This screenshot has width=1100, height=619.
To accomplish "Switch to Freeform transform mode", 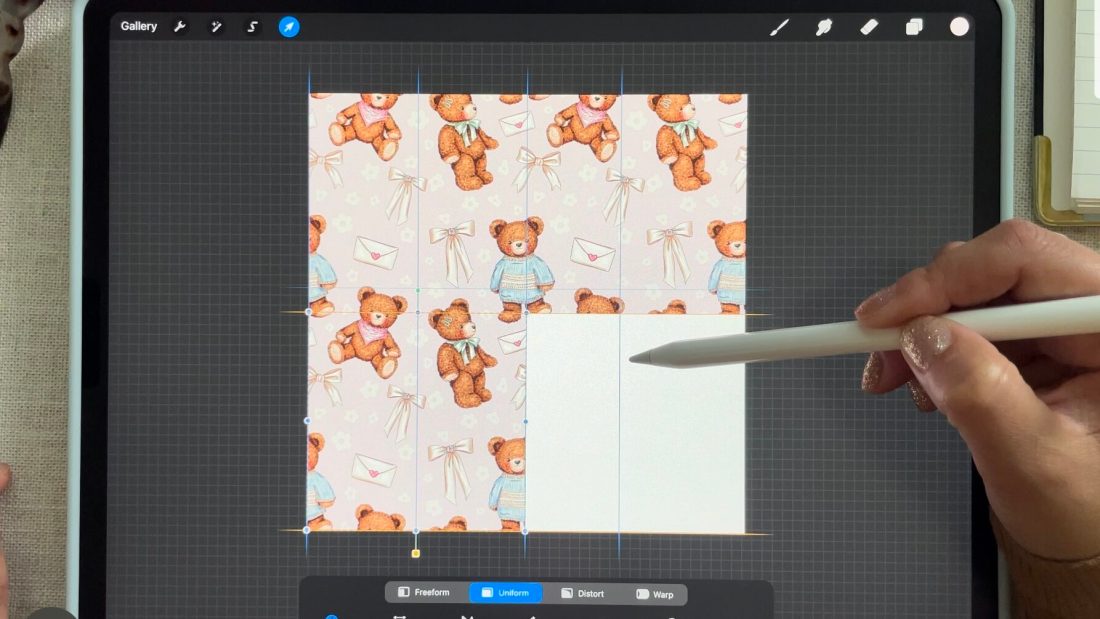I will (424, 592).
